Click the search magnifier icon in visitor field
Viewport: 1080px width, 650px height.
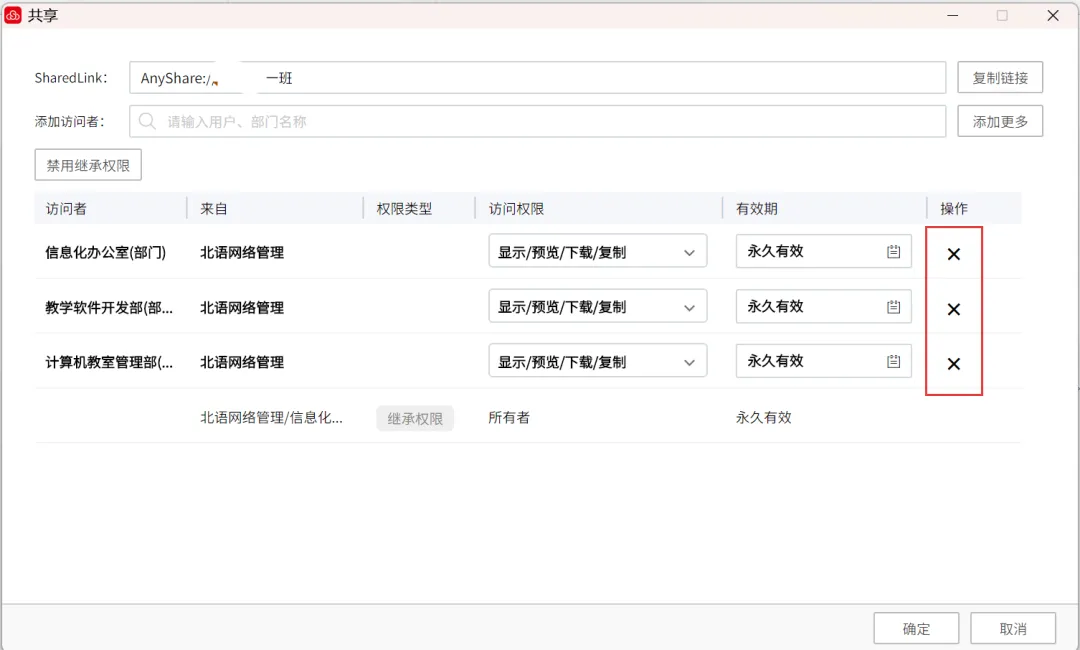[147, 121]
